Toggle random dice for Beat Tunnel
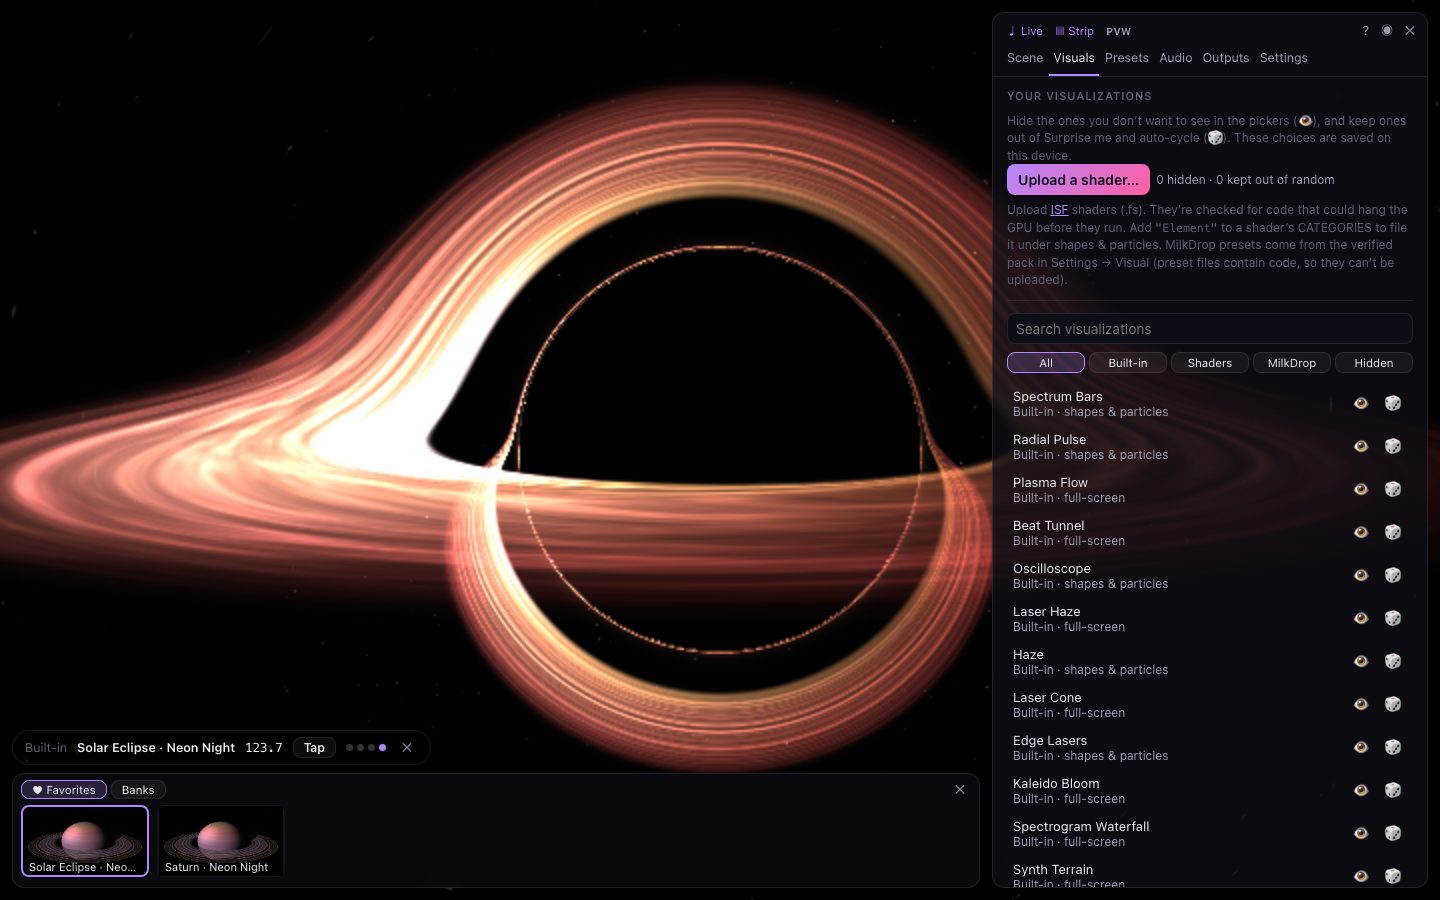This screenshot has width=1440, height=900. click(x=1392, y=532)
